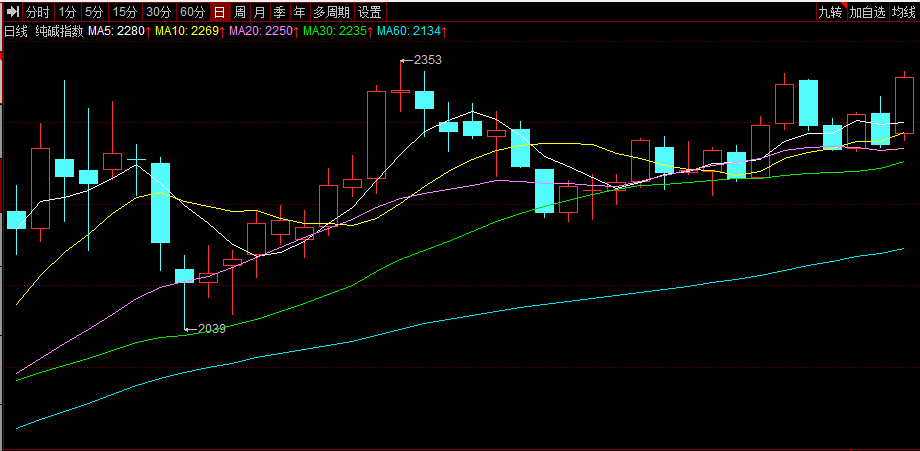Toggle the 九转 indicator
This screenshot has height=451, width=920.
point(830,12)
